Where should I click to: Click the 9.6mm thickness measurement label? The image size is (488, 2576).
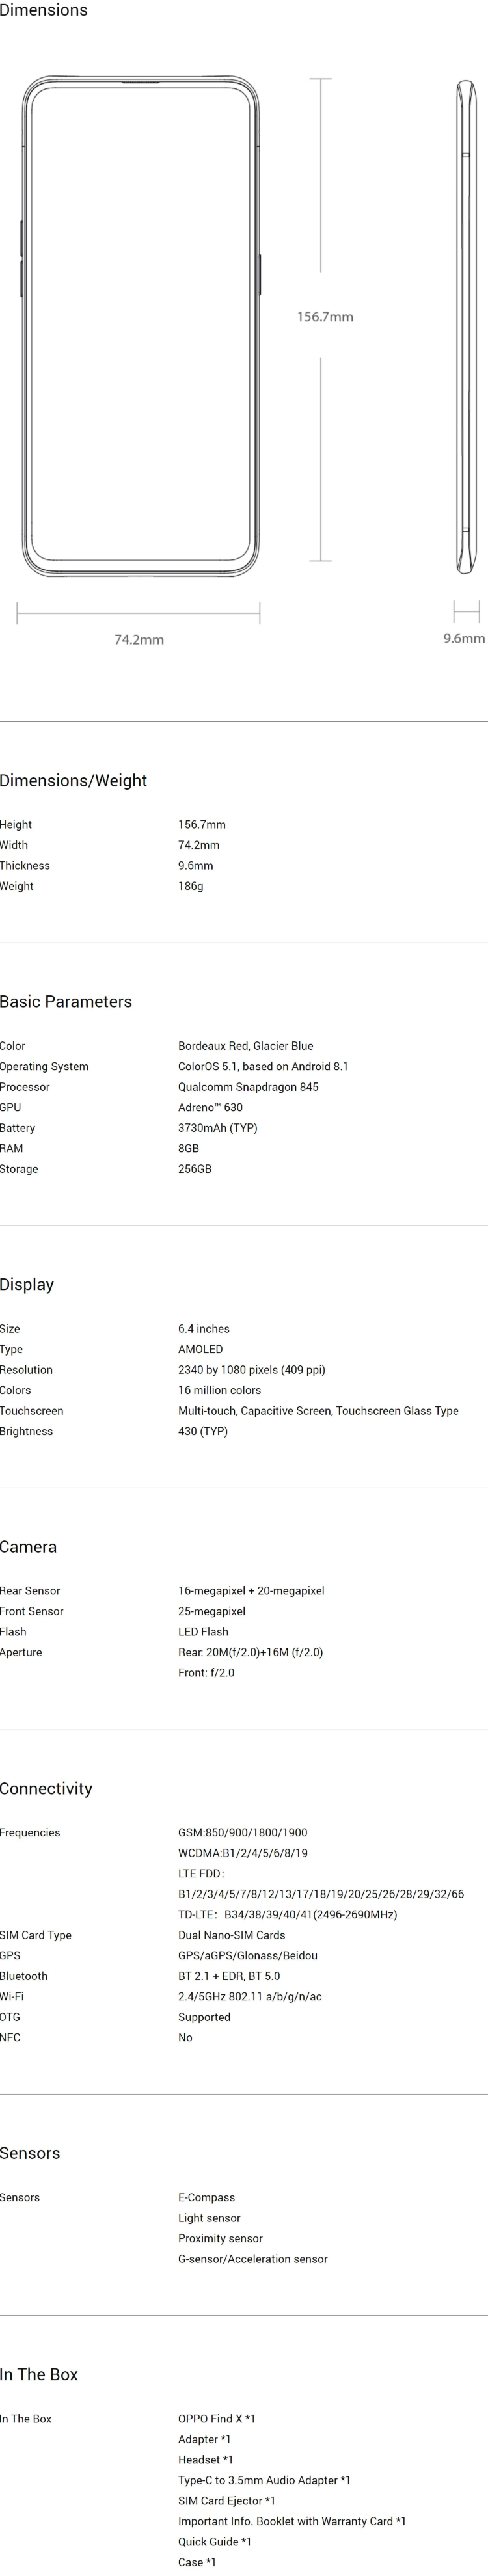click(464, 638)
